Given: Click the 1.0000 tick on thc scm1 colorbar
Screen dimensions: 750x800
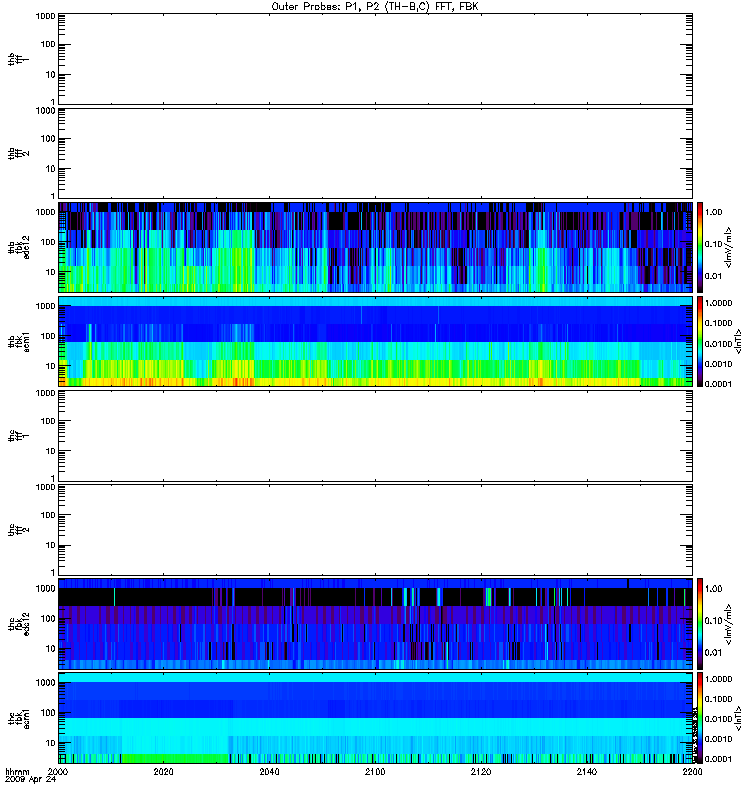Looking at the screenshot, I should coord(718,679).
